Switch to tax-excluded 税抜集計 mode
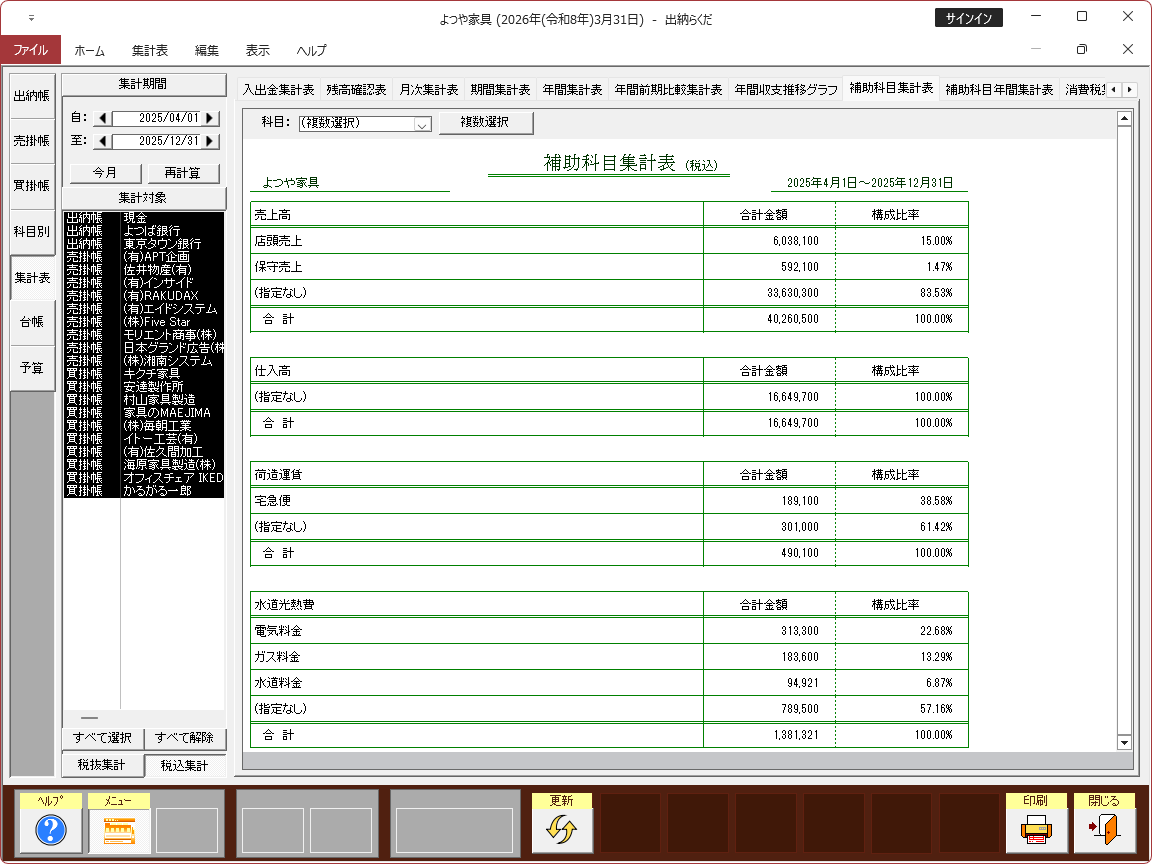 click(102, 765)
